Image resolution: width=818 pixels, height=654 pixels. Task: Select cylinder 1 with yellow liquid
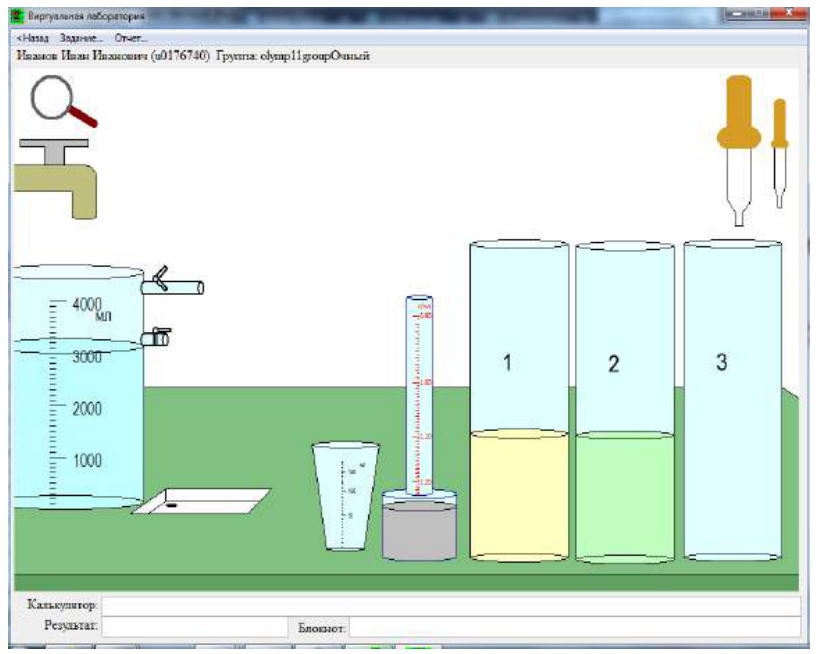pos(519,401)
